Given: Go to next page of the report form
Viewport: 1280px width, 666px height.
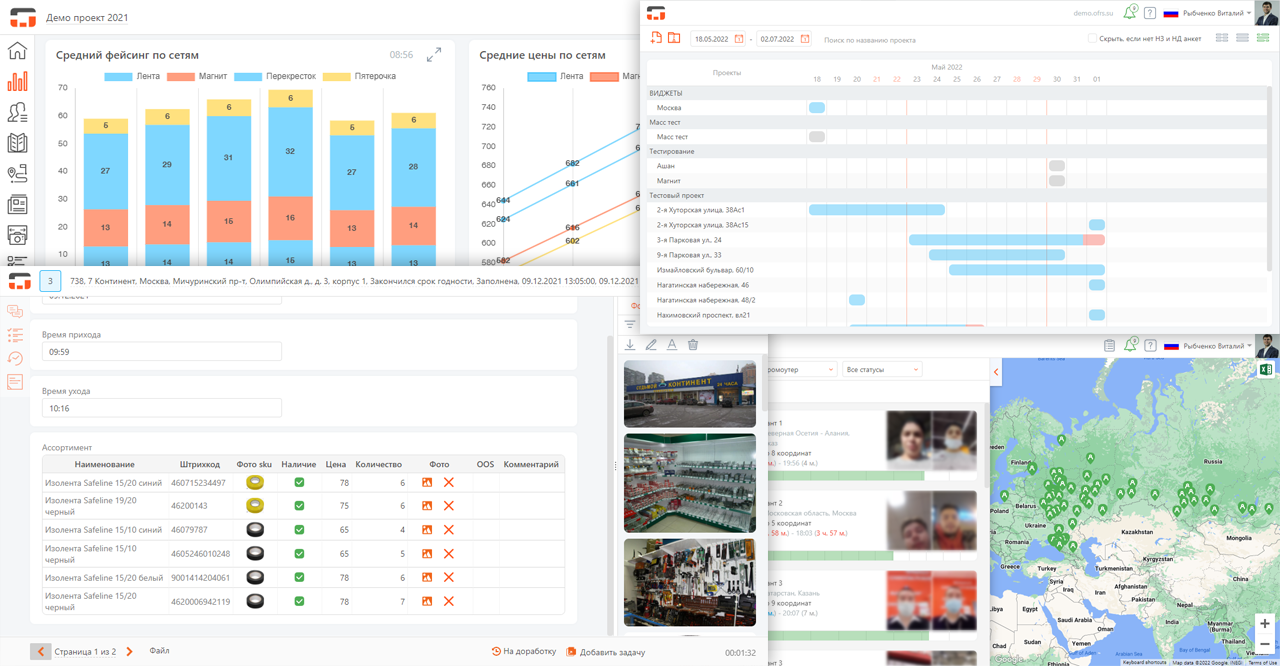Looking at the screenshot, I should (128, 651).
